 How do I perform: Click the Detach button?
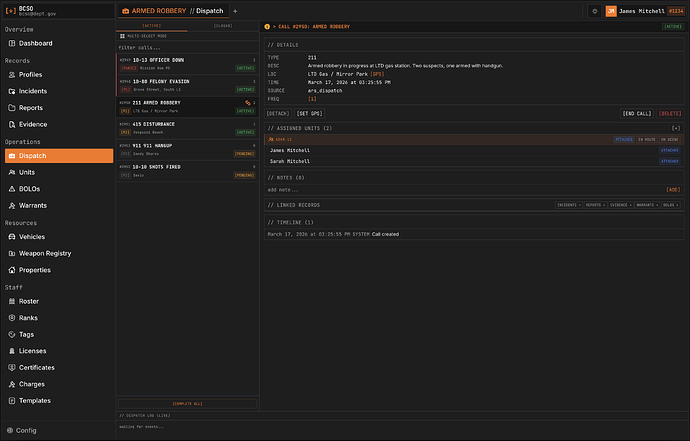coord(278,114)
